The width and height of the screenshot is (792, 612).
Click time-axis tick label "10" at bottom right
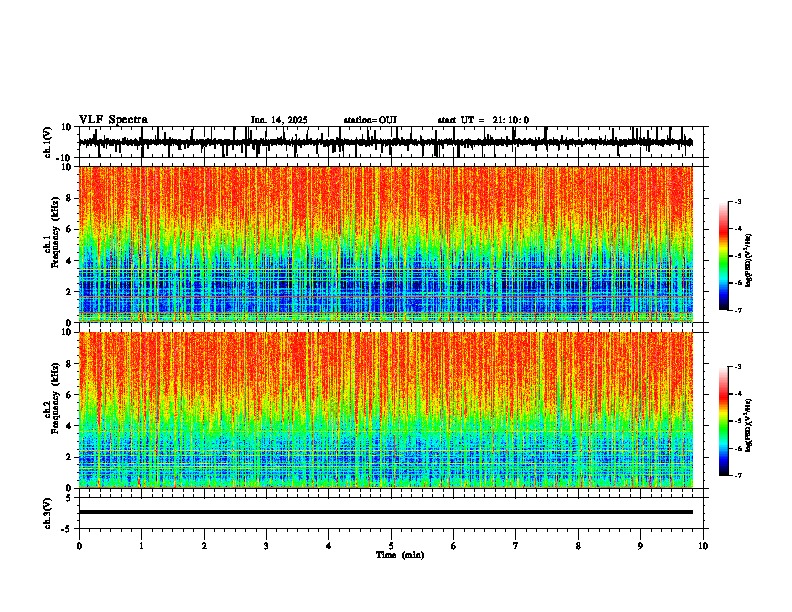703,546
